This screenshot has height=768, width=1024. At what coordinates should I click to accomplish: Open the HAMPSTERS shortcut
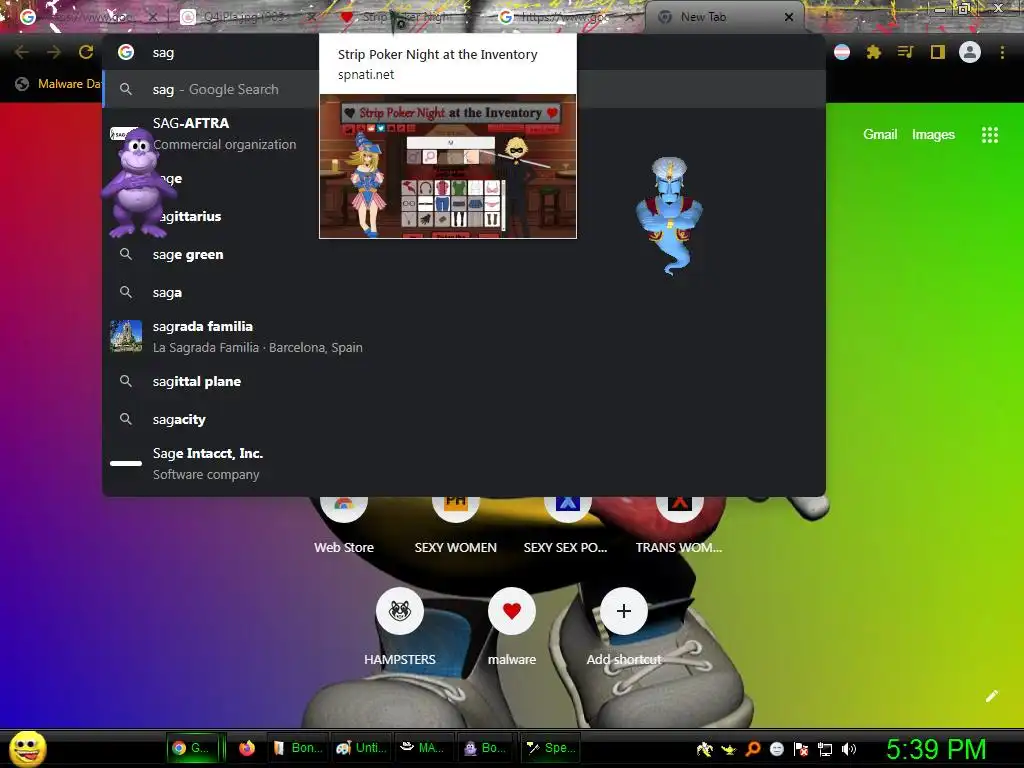[400, 626]
